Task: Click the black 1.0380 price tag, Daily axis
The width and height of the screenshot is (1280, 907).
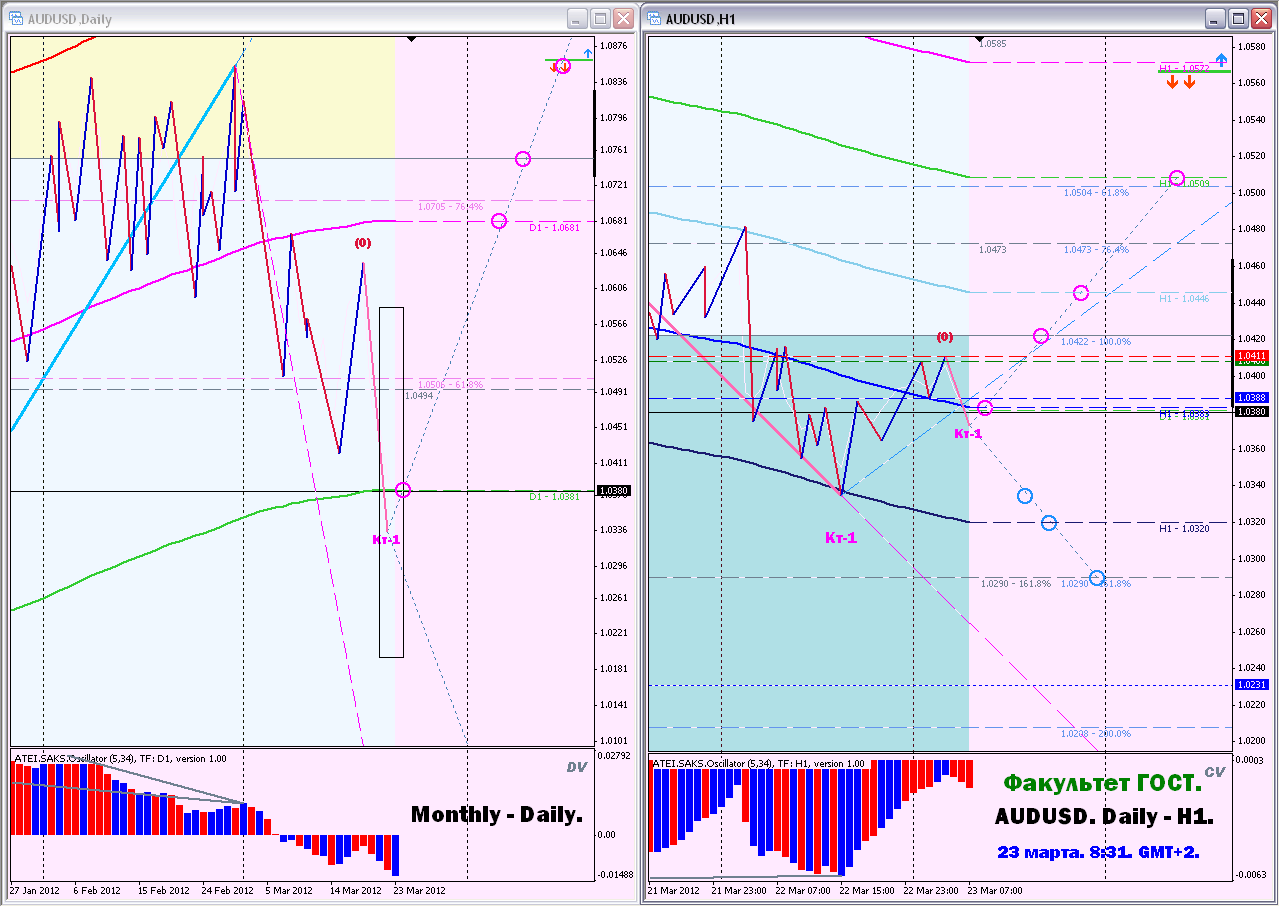Action: [613, 491]
